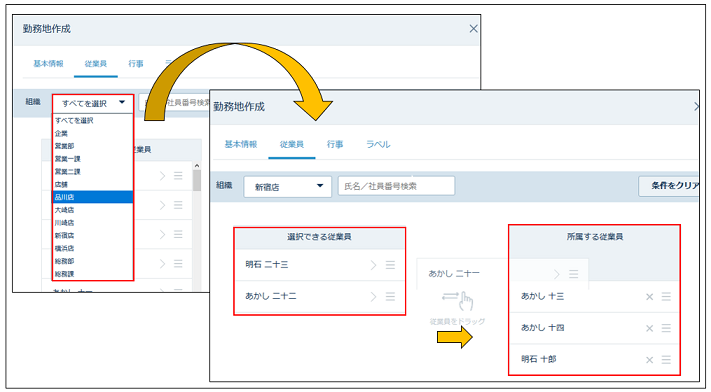Click the drag handle of あかし 十三

666,297
